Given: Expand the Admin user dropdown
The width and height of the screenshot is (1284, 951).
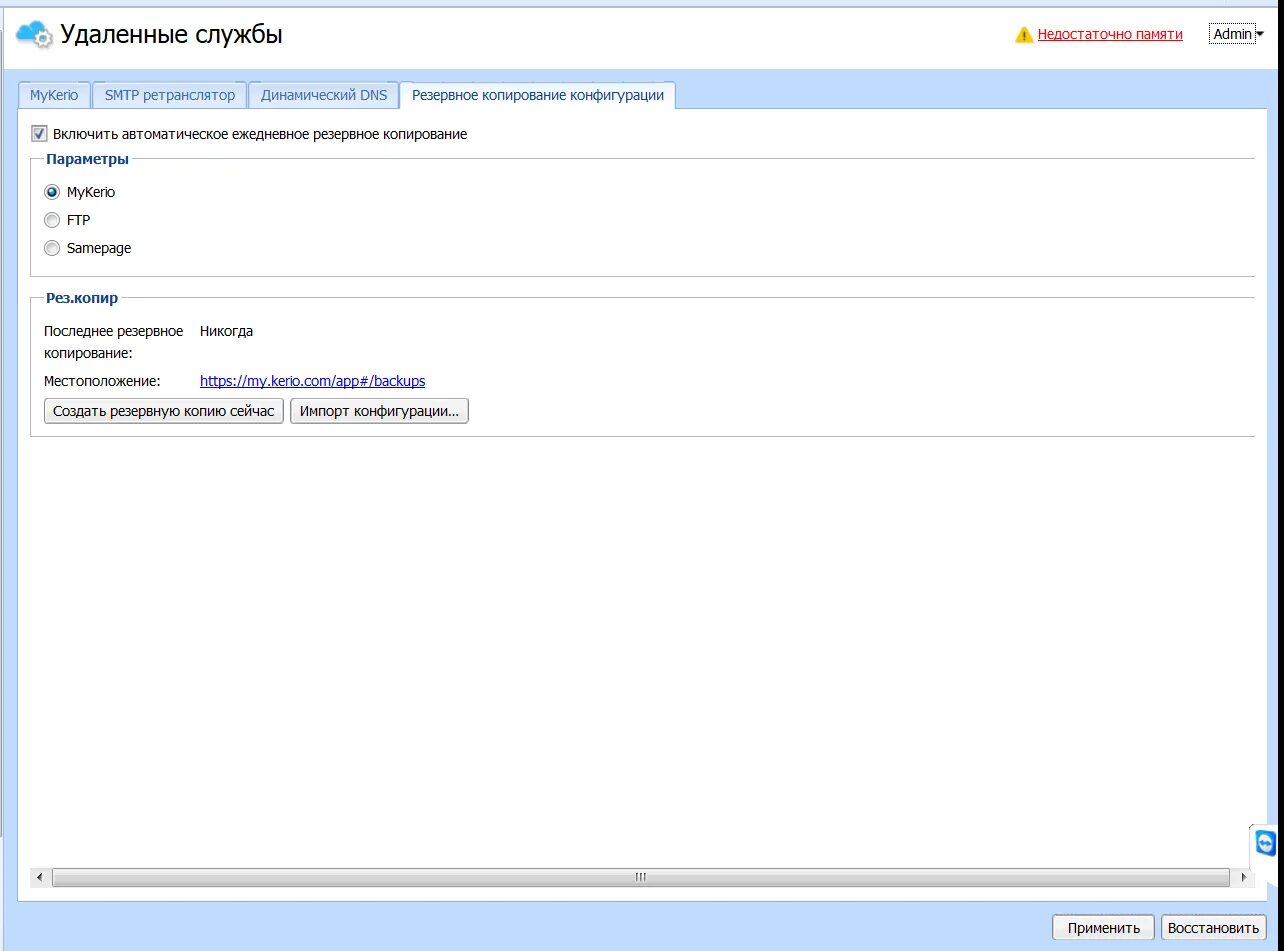Looking at the screenshot, I should 1237,34.
